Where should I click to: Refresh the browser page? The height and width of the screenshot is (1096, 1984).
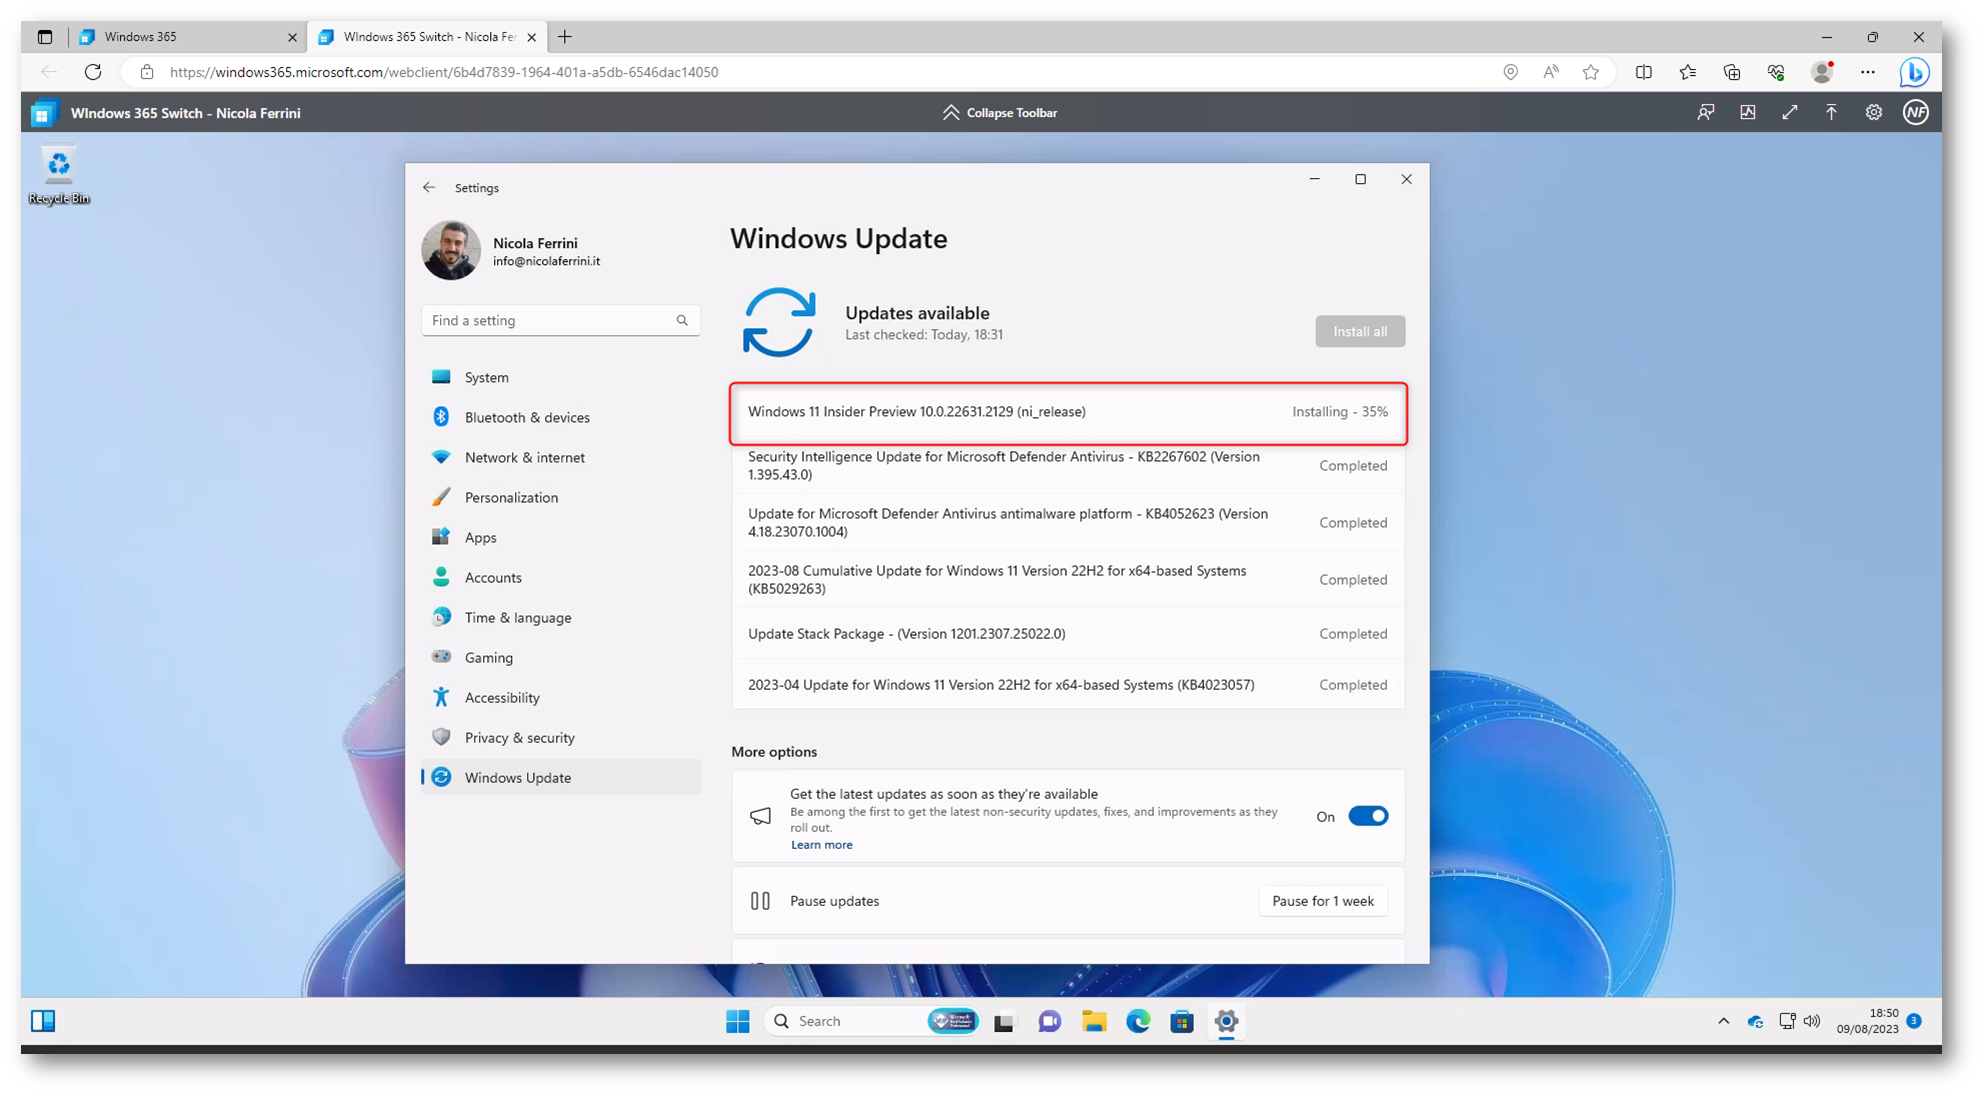93,72
